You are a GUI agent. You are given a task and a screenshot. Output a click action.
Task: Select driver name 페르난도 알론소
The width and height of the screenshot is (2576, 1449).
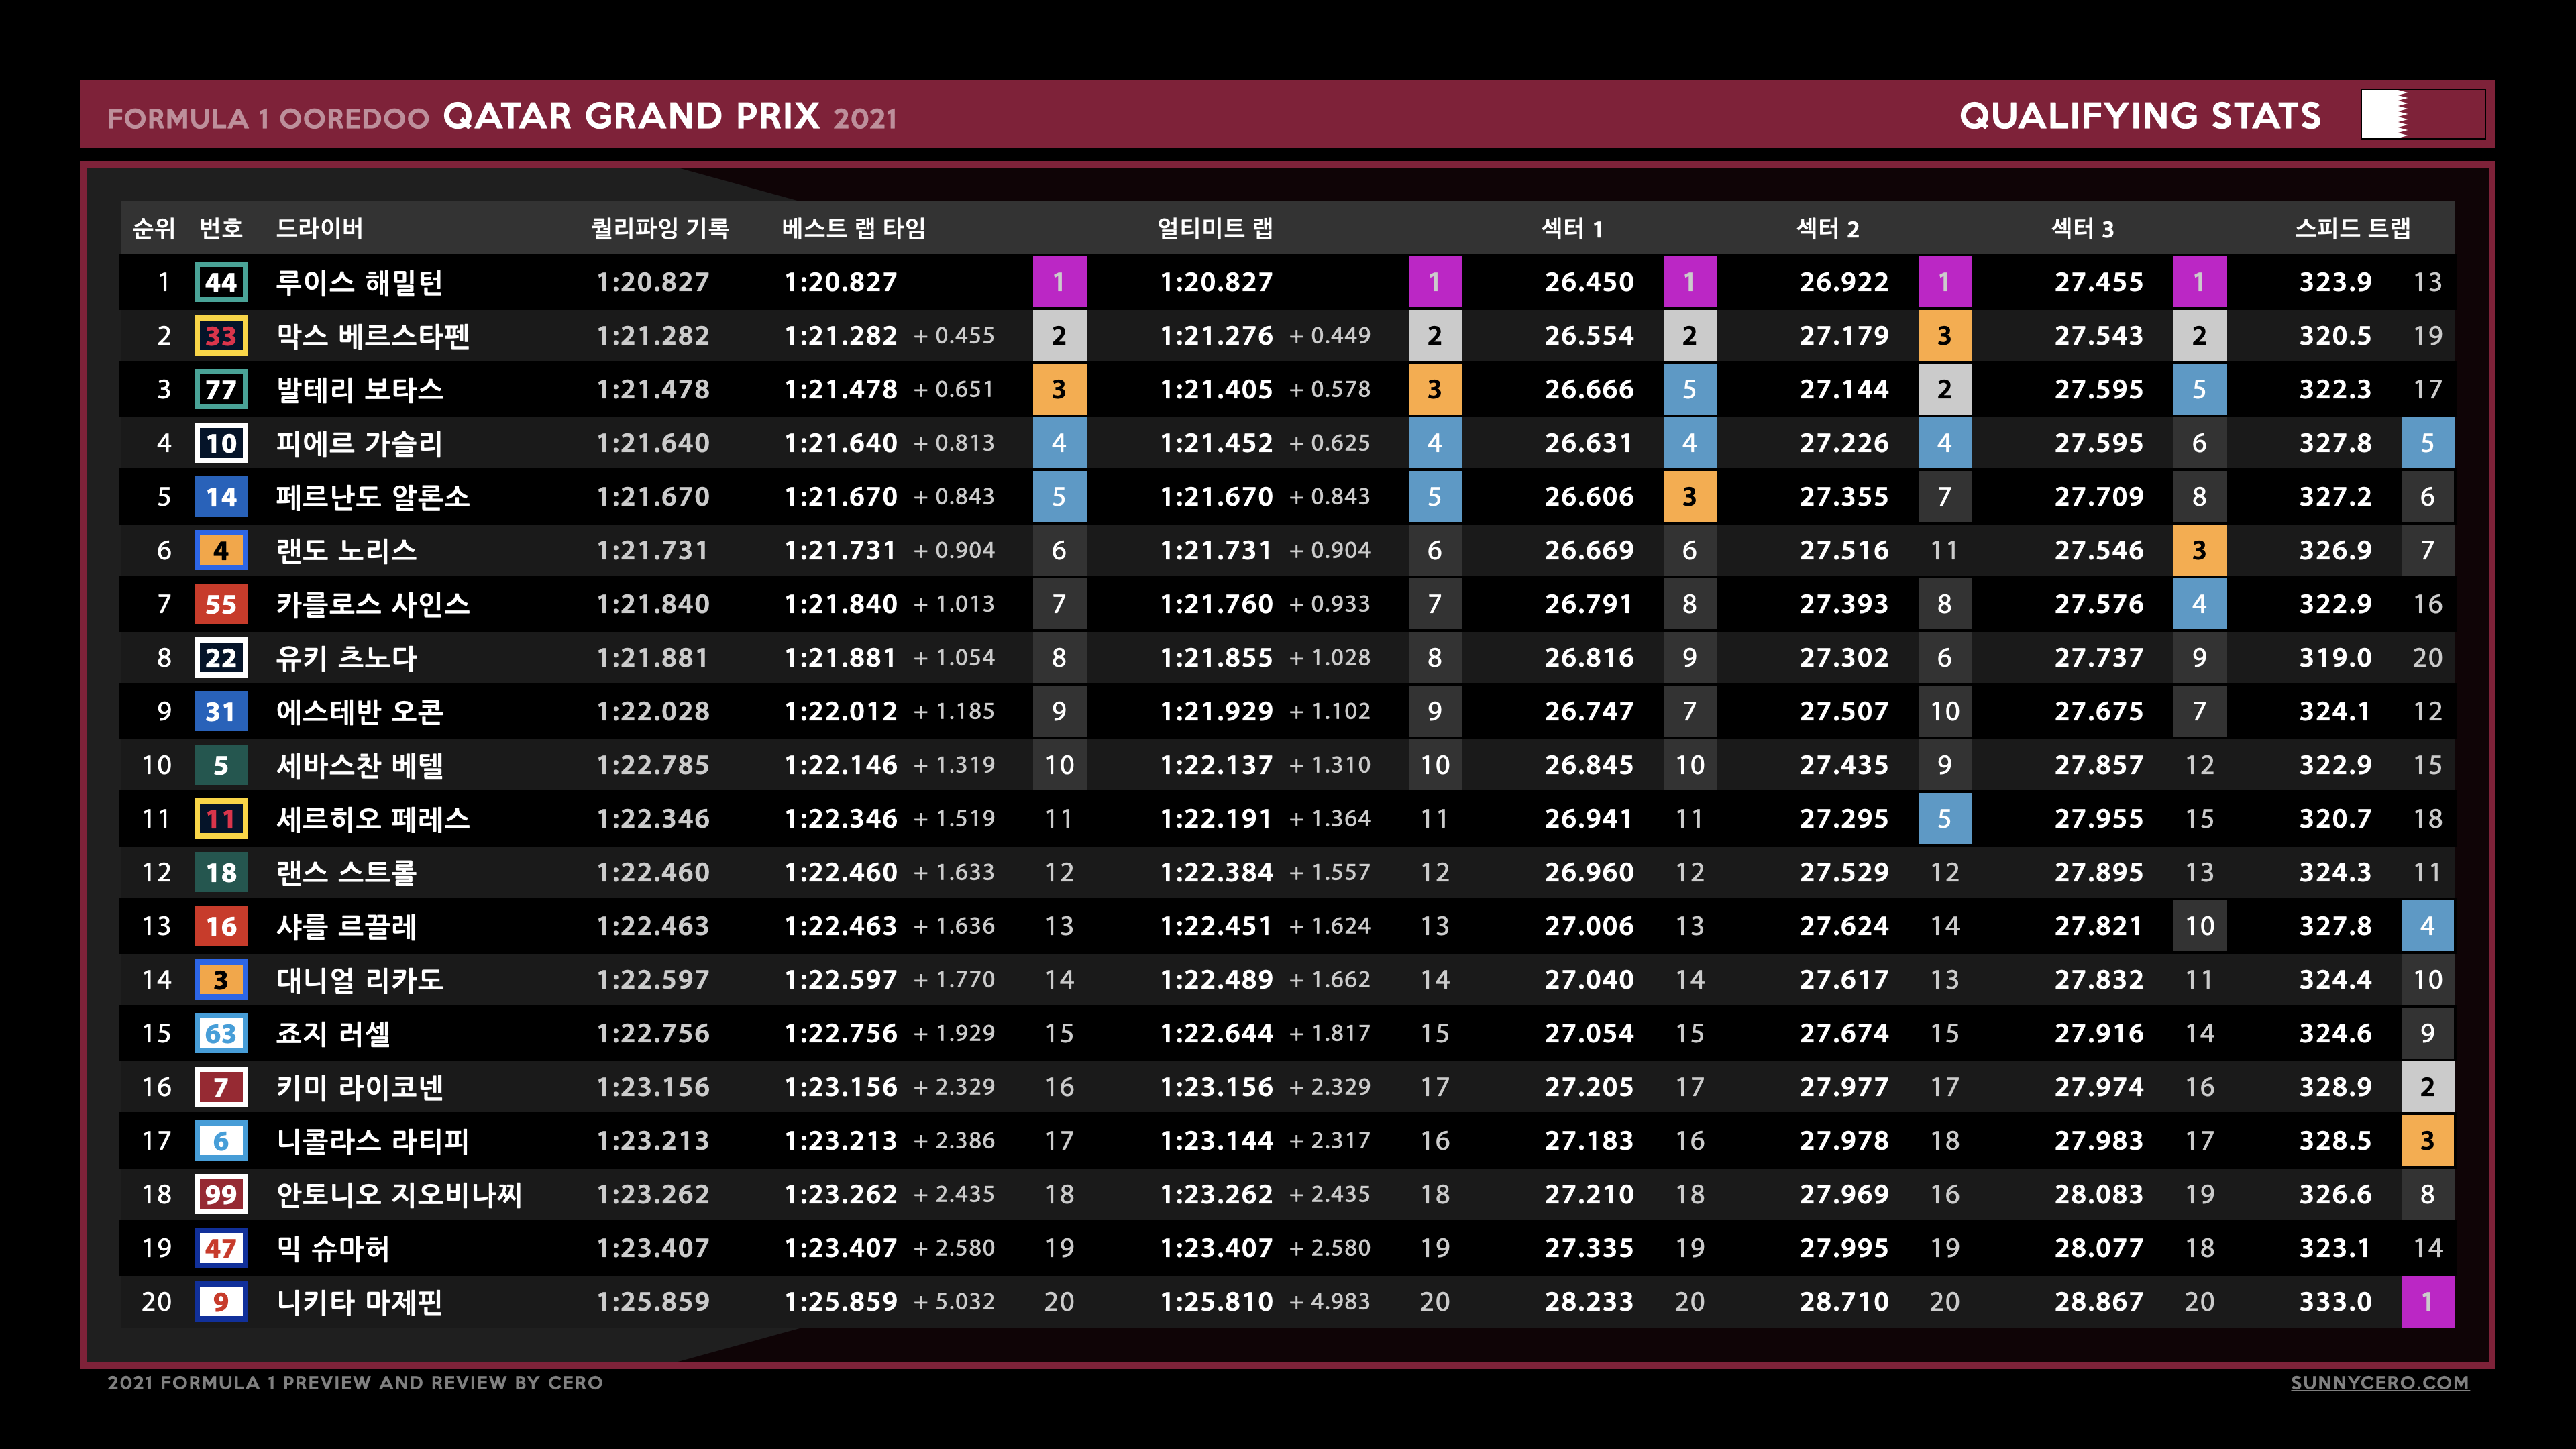tap(373, 497)
